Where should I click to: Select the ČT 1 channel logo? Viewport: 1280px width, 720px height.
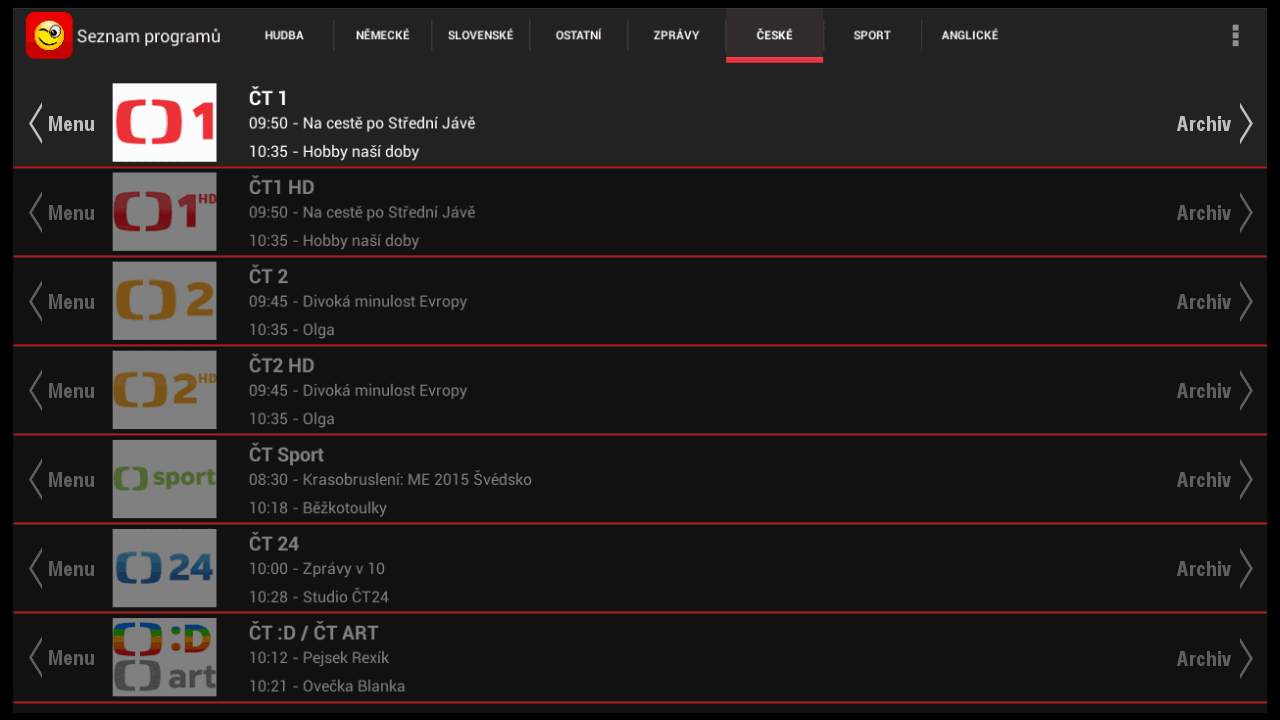(164, 123)
